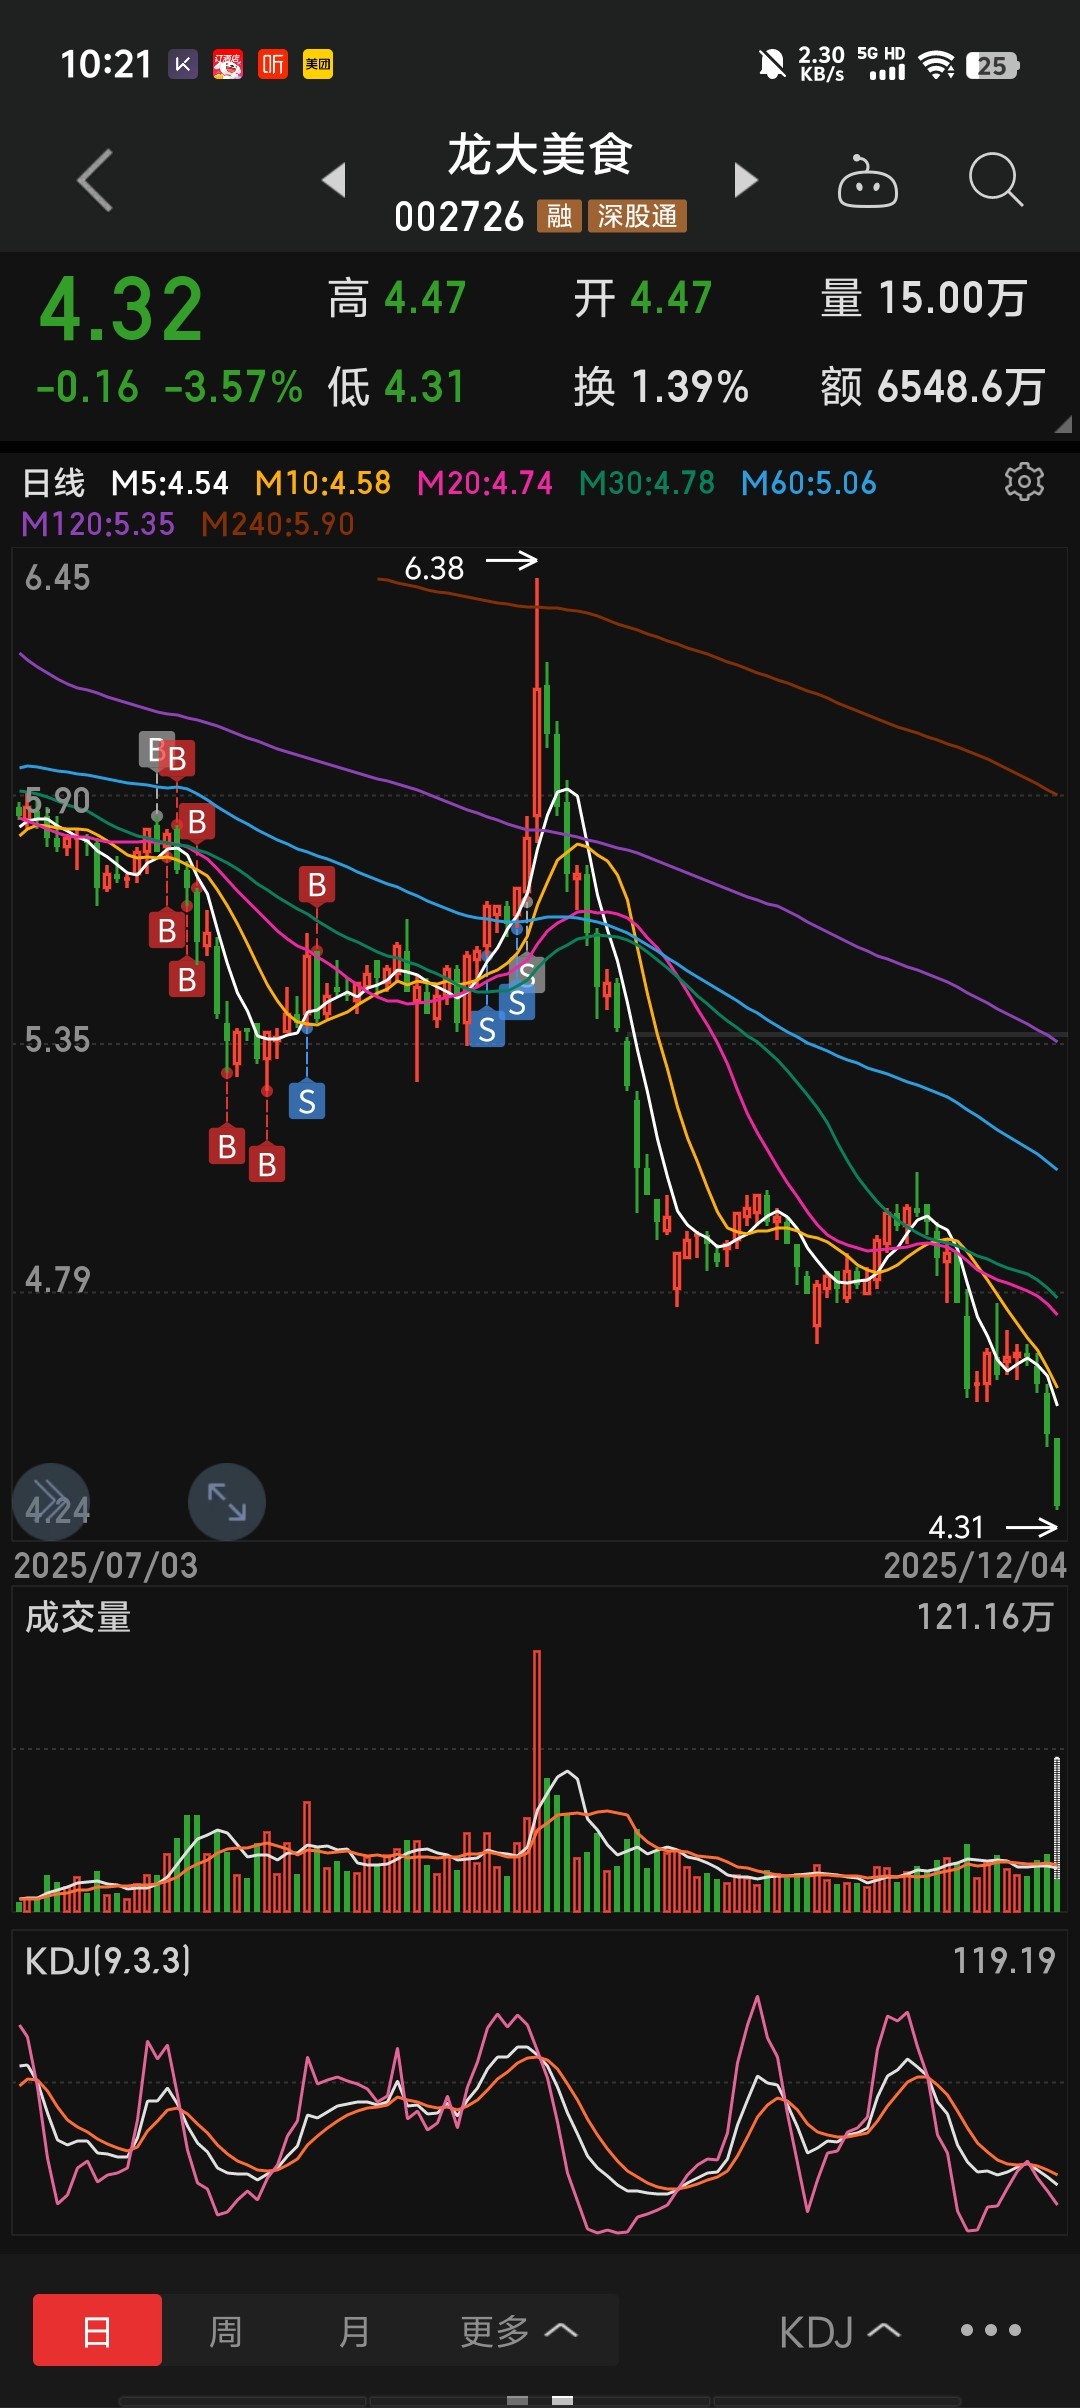The height and width of the screenshot is (2408, 1080).
Task: Go to next stock with right triangle
Action: point(745,180)
